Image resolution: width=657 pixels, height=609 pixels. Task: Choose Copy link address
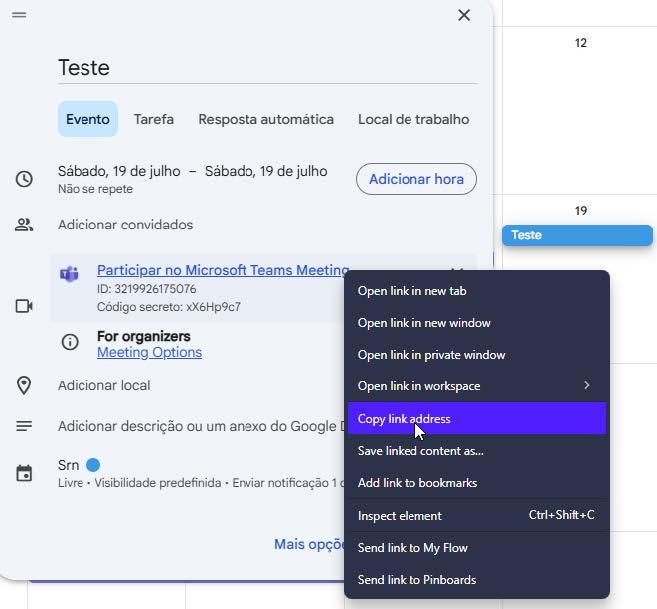point(477,418)
